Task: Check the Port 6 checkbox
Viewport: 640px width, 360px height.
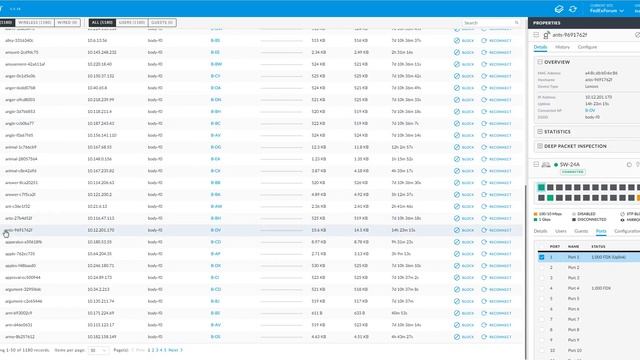Action: [x=542, y=309]
